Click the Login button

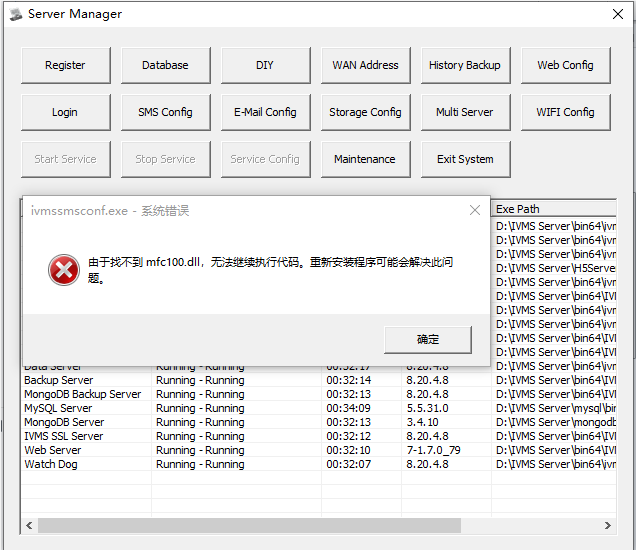[65, 112]
